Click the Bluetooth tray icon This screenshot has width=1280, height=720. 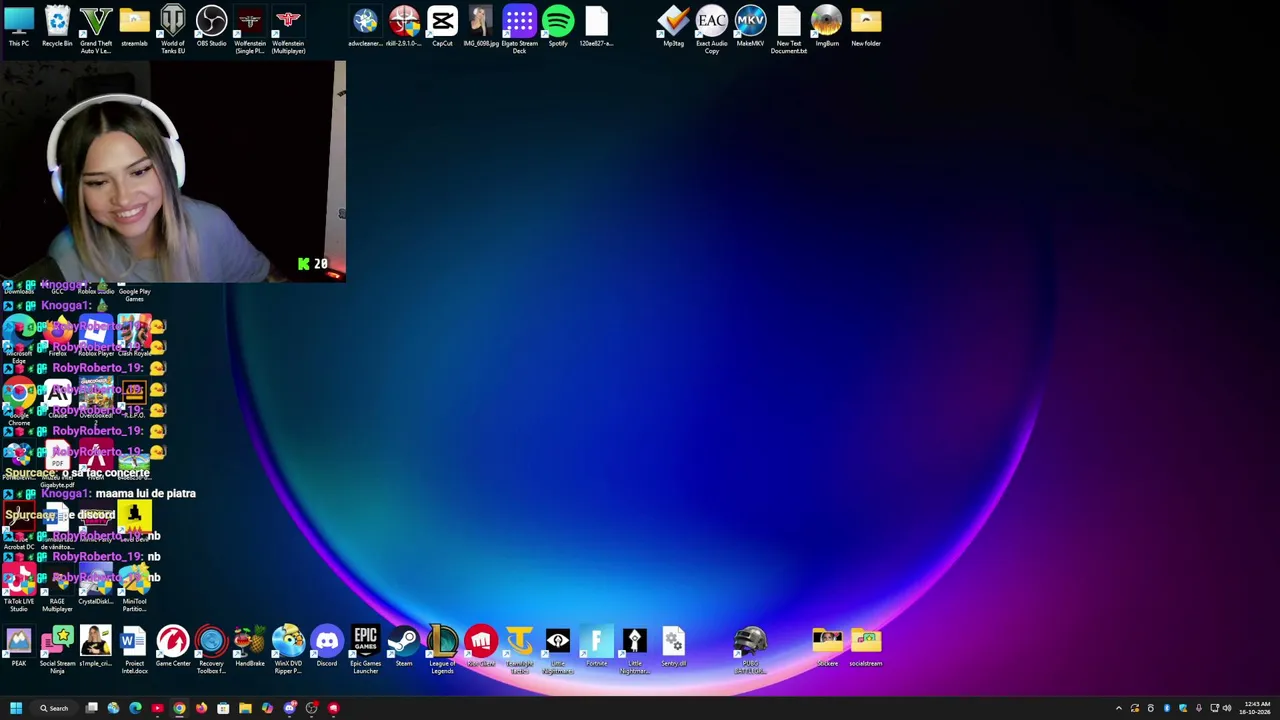(1167, 708)
